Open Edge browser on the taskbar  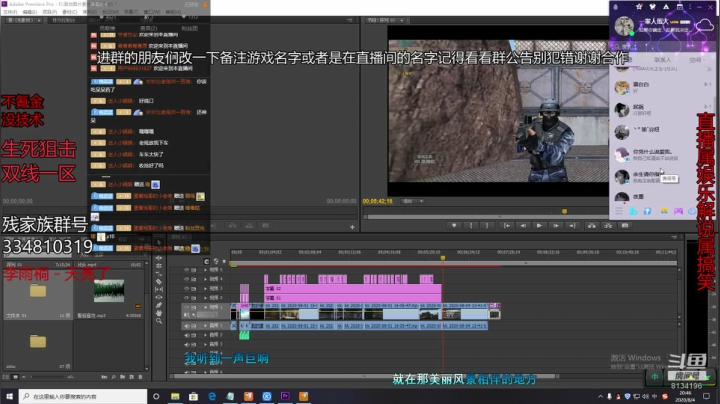(x=212, y=396)
